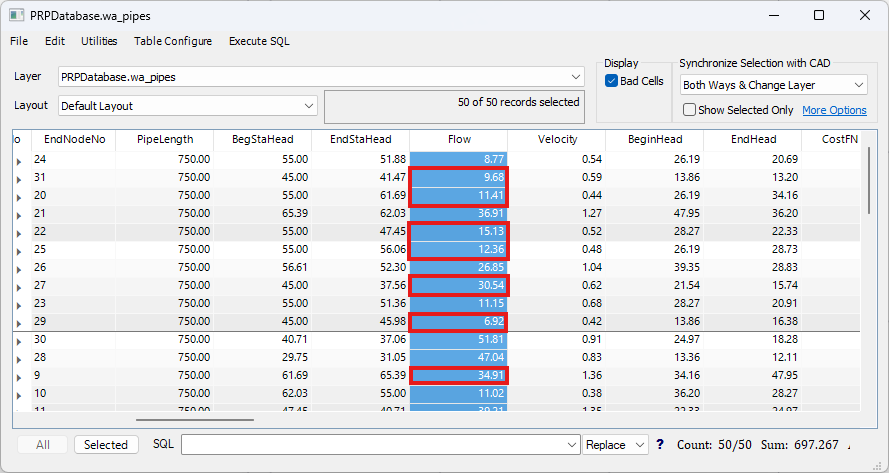Click the BegStaHead cell 65.39
The width and height of the screenshot is (889, 473).
263,213
